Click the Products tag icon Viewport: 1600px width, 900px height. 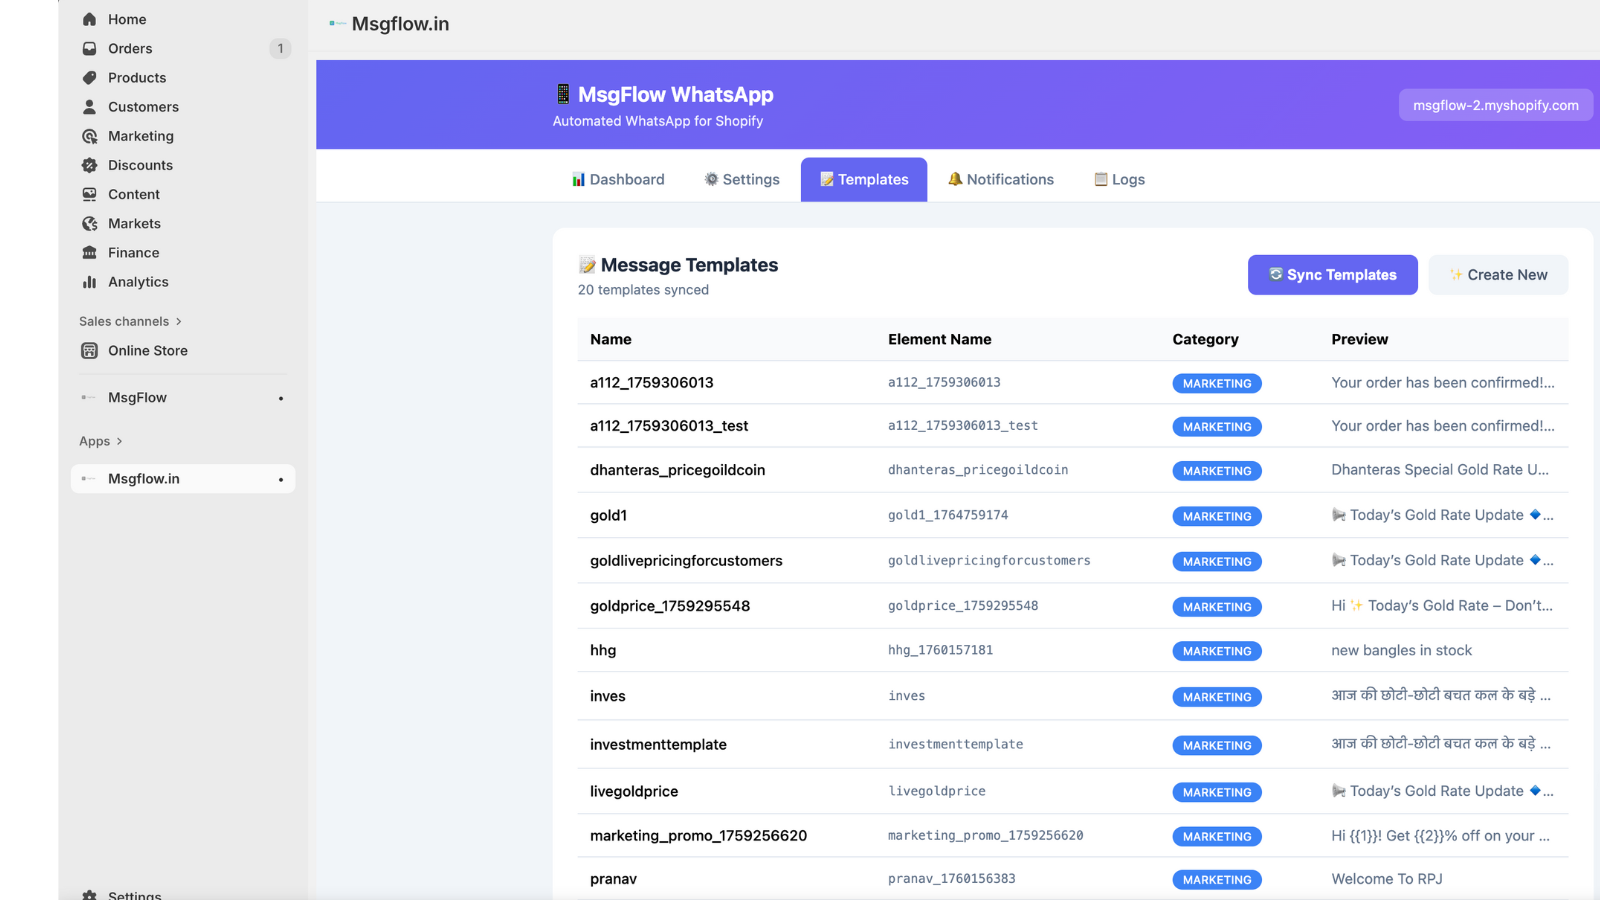coord(89,78)
